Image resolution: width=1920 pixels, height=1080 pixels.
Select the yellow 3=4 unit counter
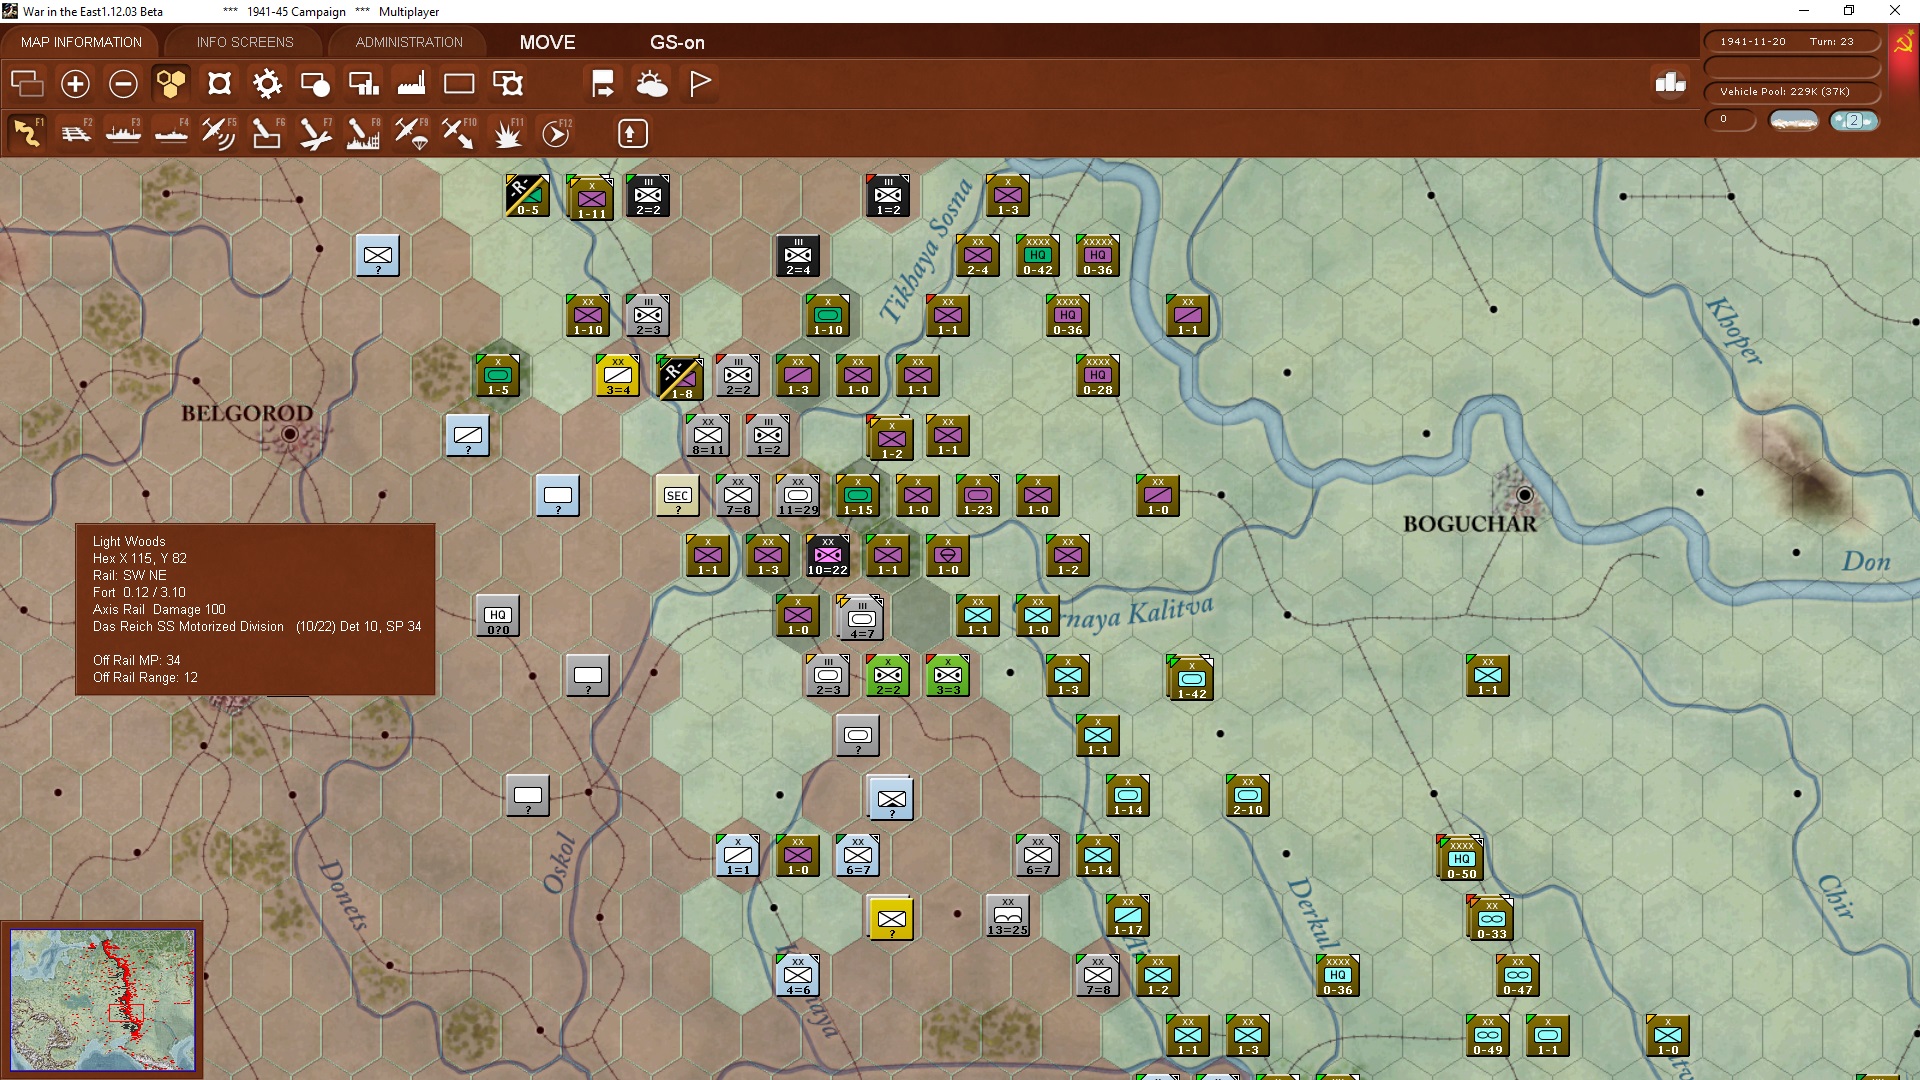click(618, 376)
